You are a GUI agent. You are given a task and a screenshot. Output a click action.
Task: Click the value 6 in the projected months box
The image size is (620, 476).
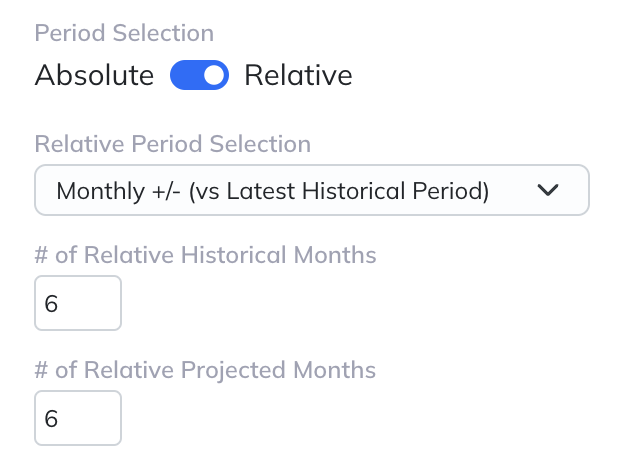coord(52,419)
